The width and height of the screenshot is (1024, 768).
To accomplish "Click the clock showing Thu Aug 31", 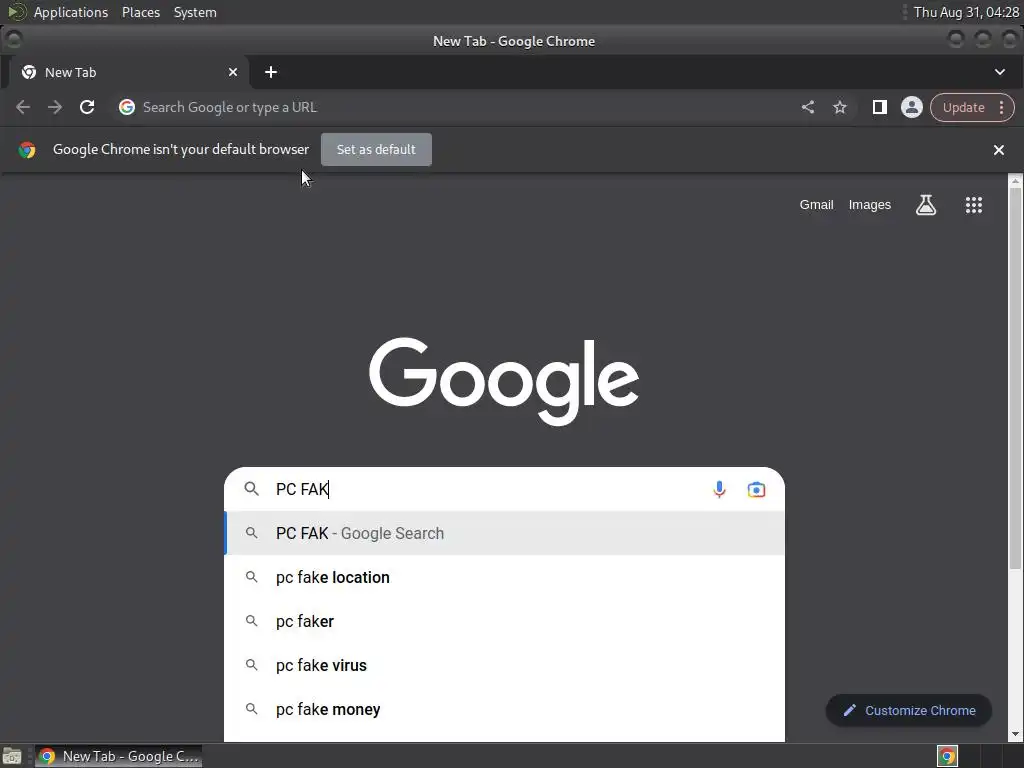I will [966, 12].
